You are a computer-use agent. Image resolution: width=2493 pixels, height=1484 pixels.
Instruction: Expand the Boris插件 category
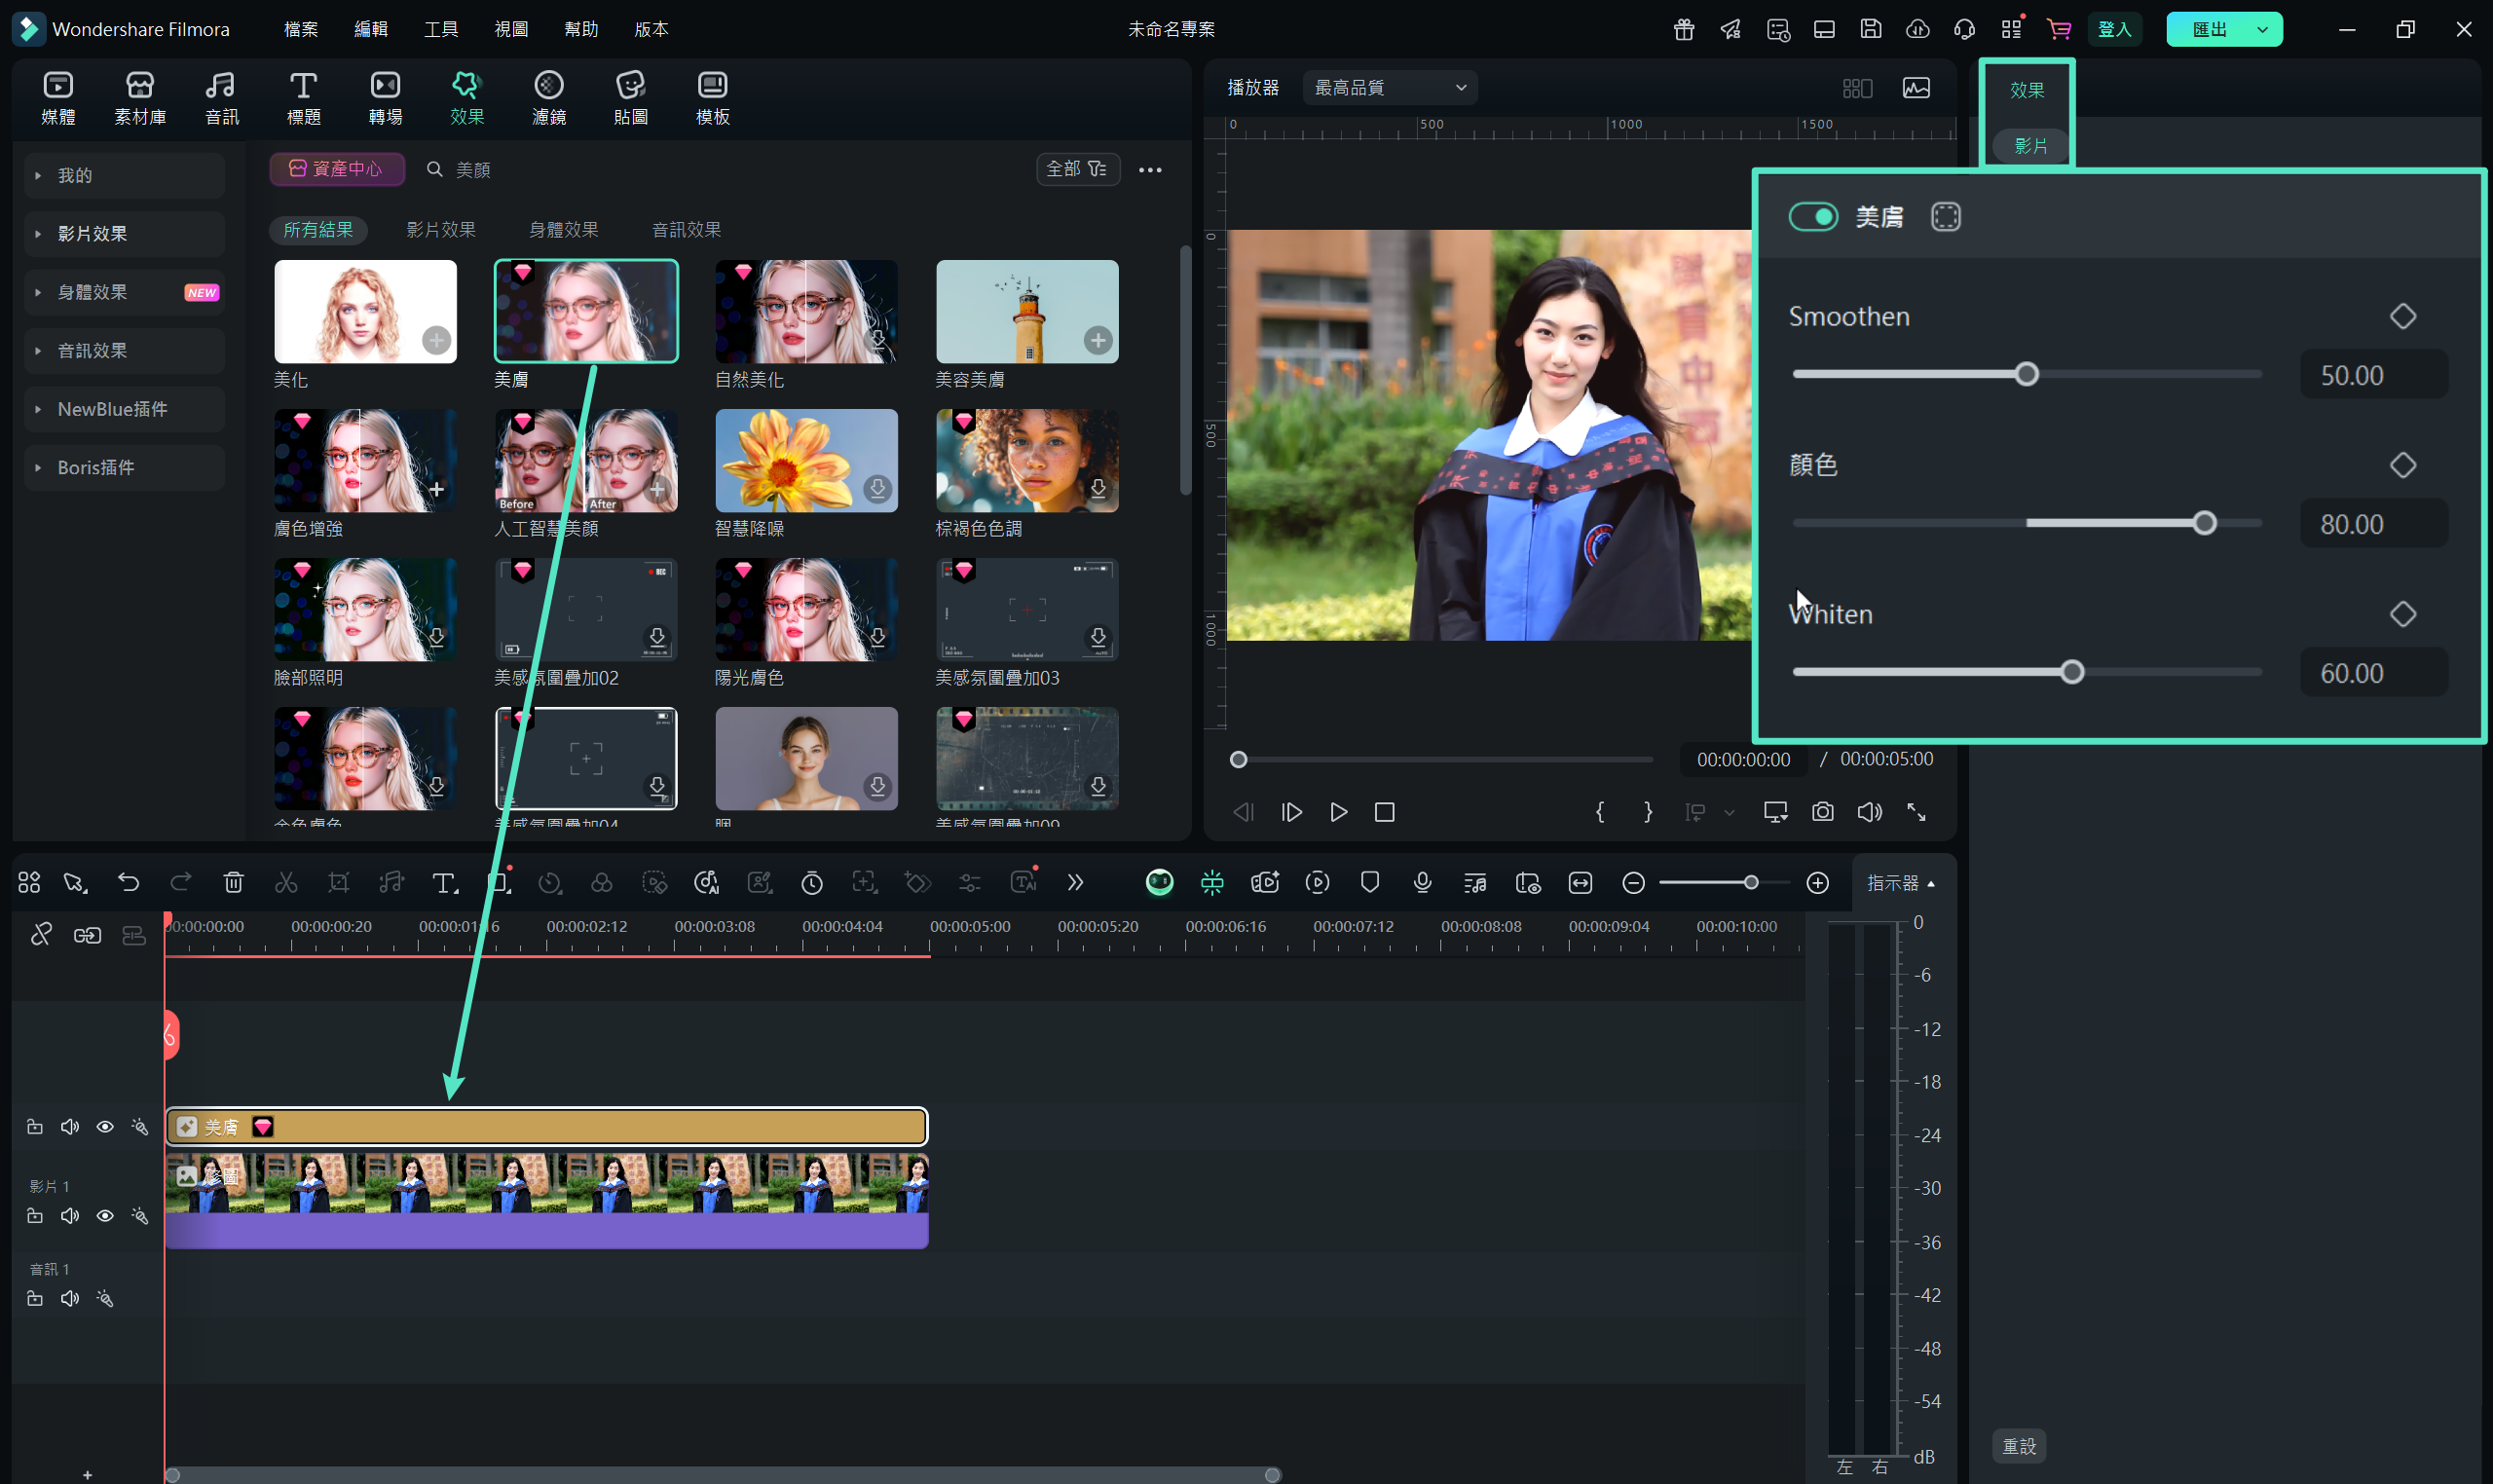[124, 467]
